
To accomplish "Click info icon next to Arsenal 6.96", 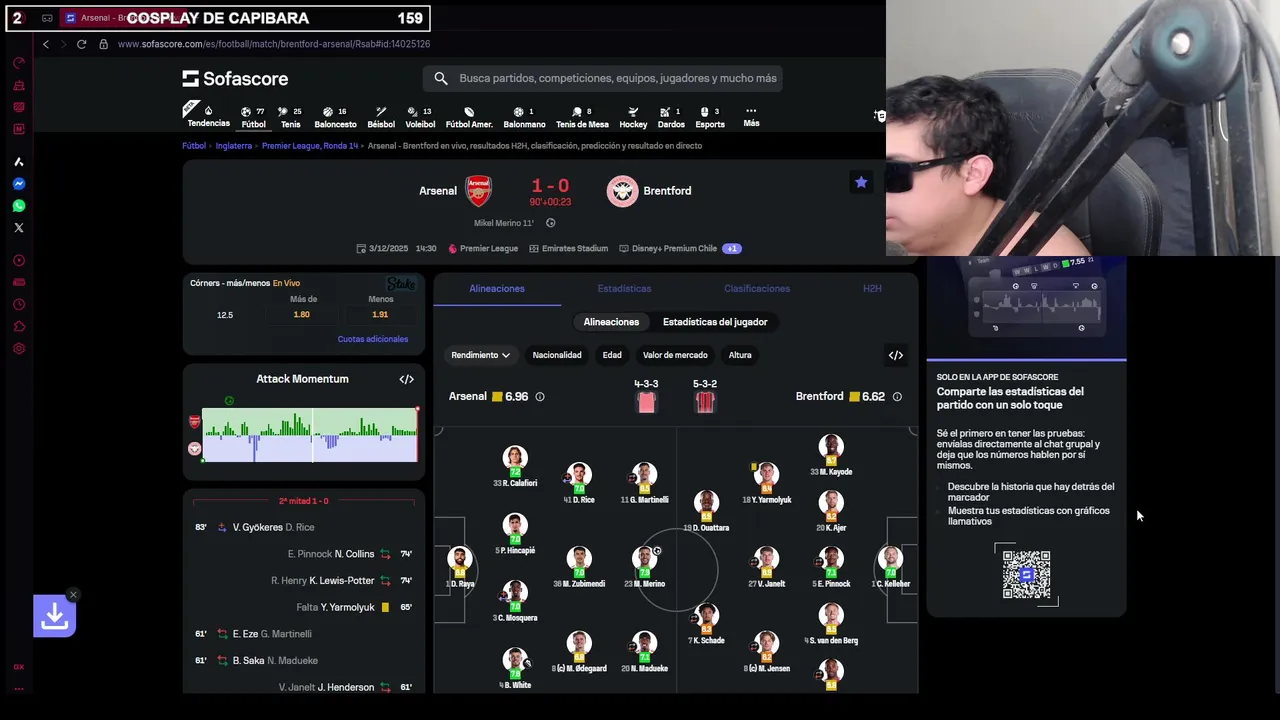I will click(540, 397).
